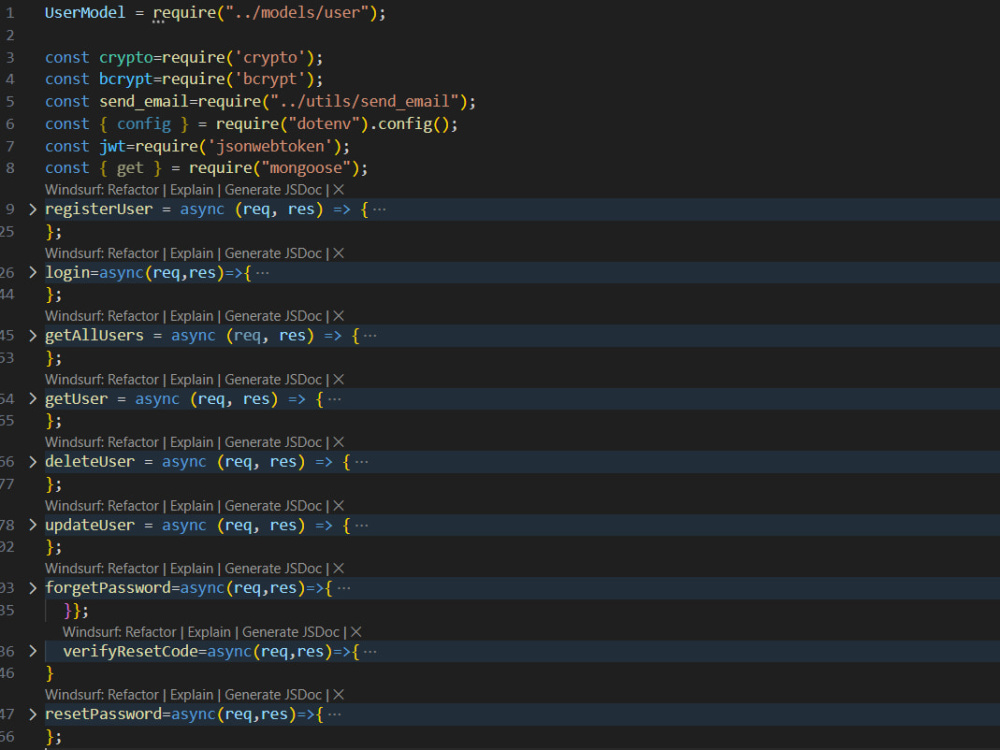Expand the verifyResetCode function fold
The height and width of the screenshot is (750, 1000).
(x=33, y=651)
